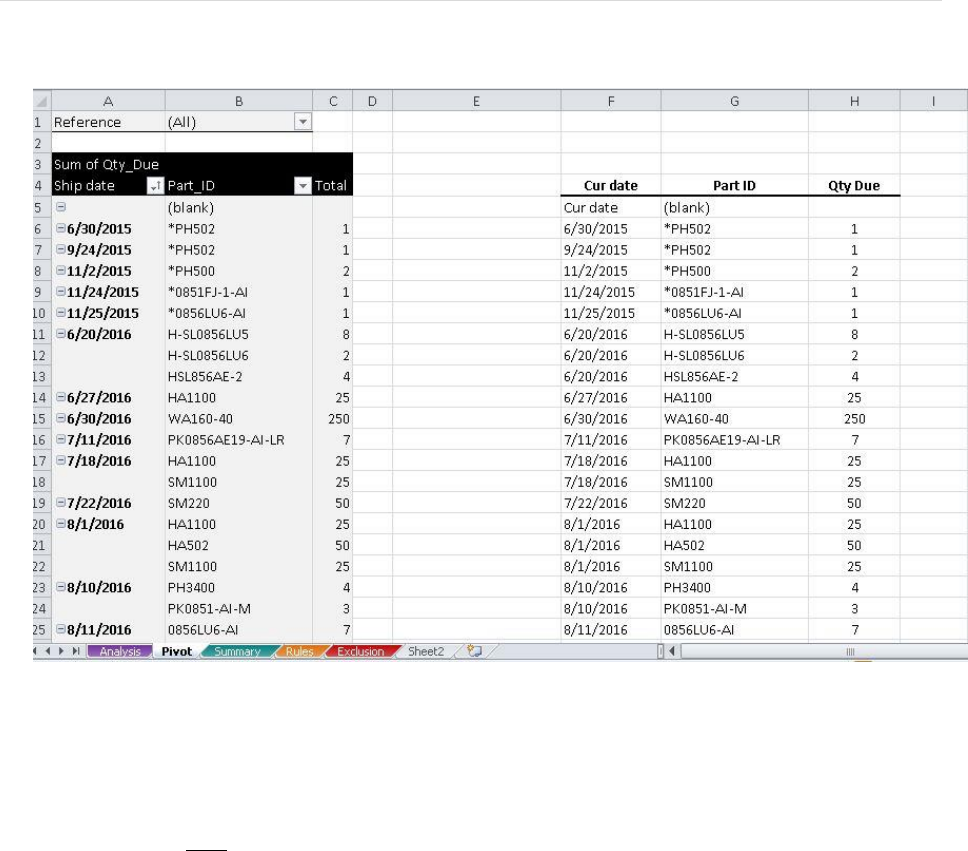Select the 'PK0856AE19-AI-LR' cell in column B
Viewport: 968px width, 851px height.
tap(238, 440)
